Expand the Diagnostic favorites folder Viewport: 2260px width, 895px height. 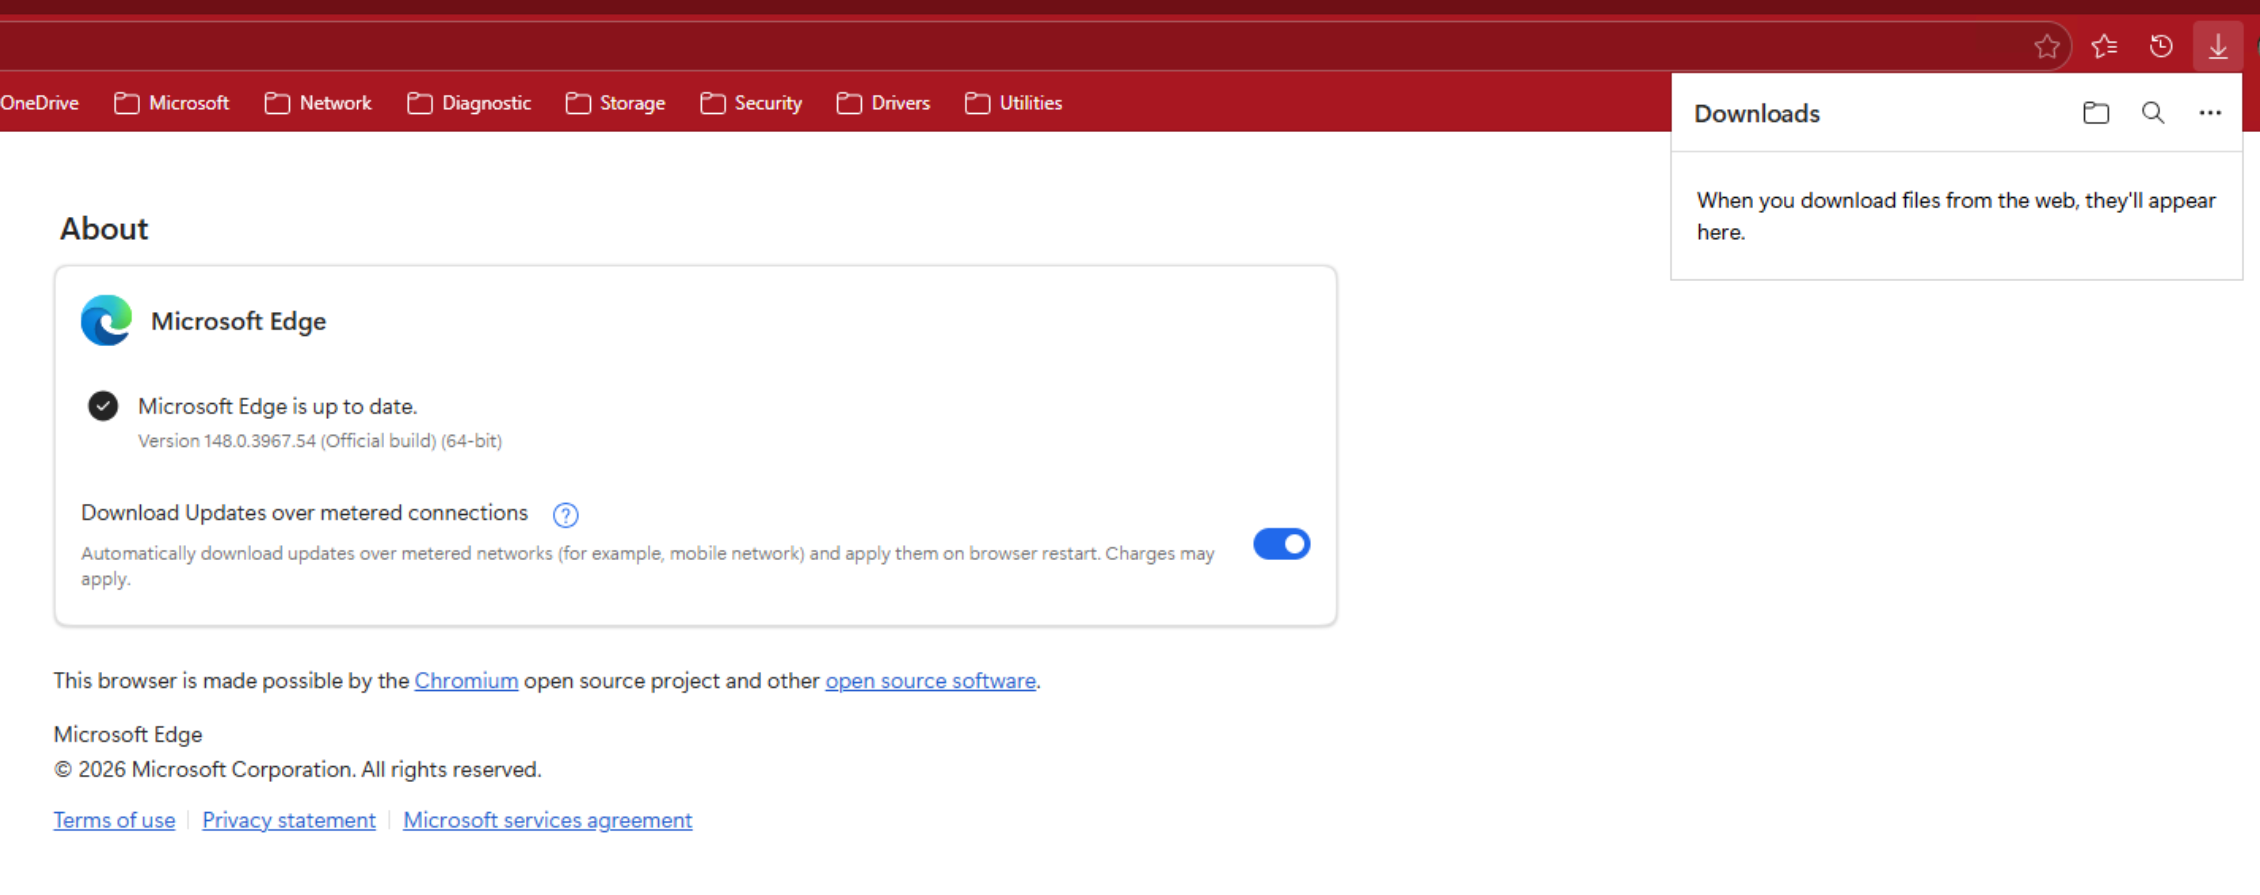point(469,103)
